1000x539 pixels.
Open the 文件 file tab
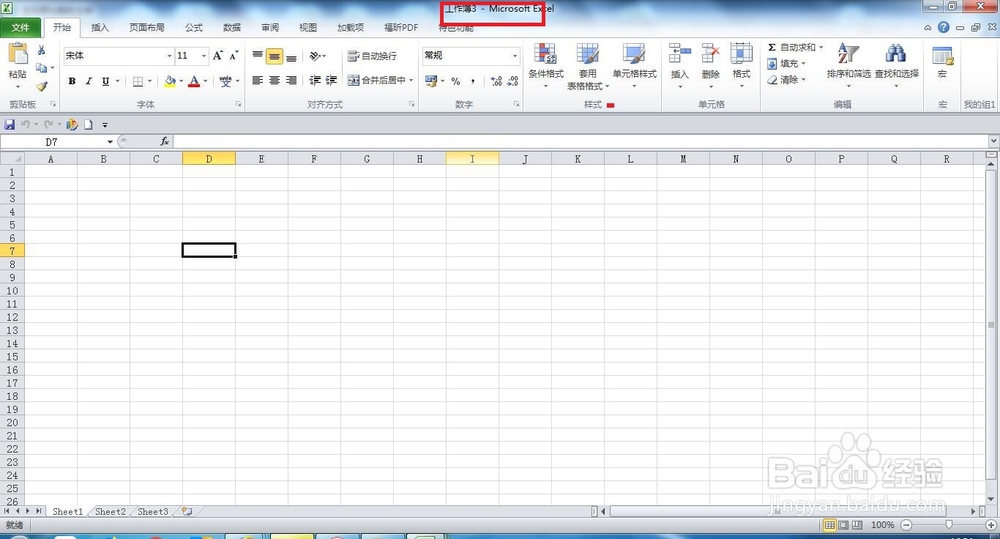pos(20,27)
